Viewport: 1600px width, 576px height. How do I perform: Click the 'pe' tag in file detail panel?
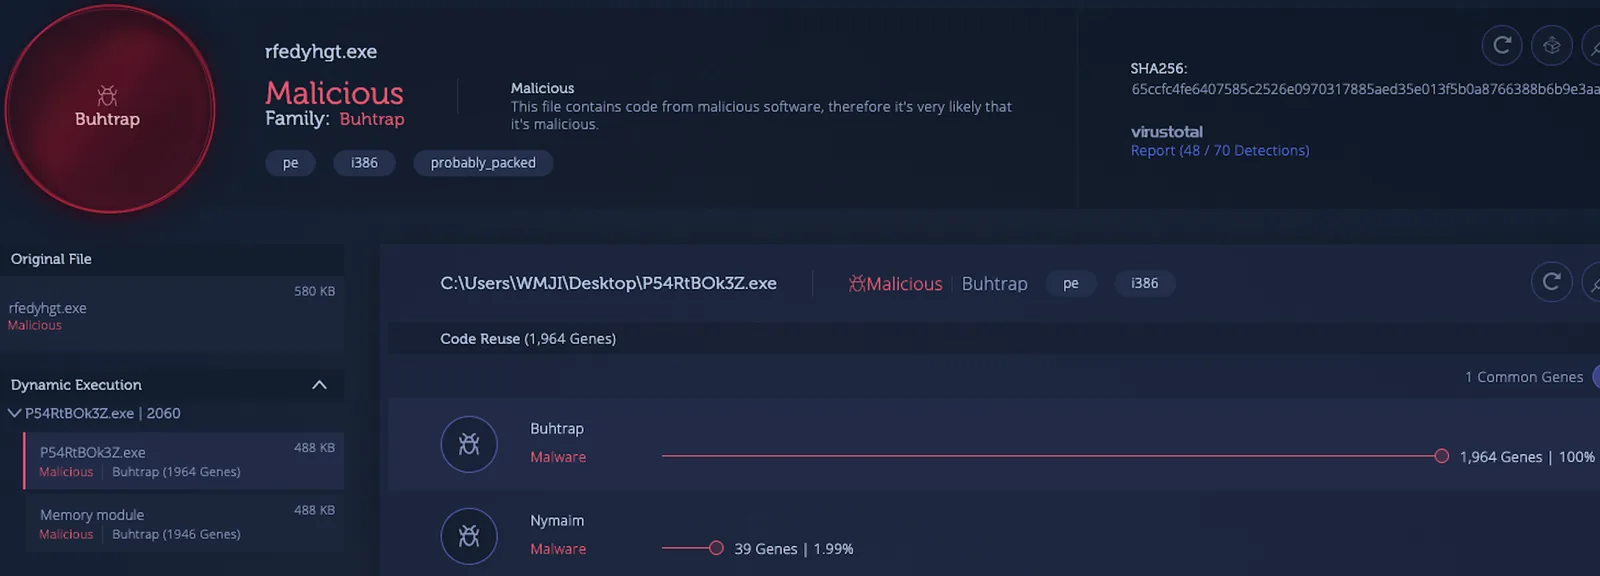(1071, 284)
